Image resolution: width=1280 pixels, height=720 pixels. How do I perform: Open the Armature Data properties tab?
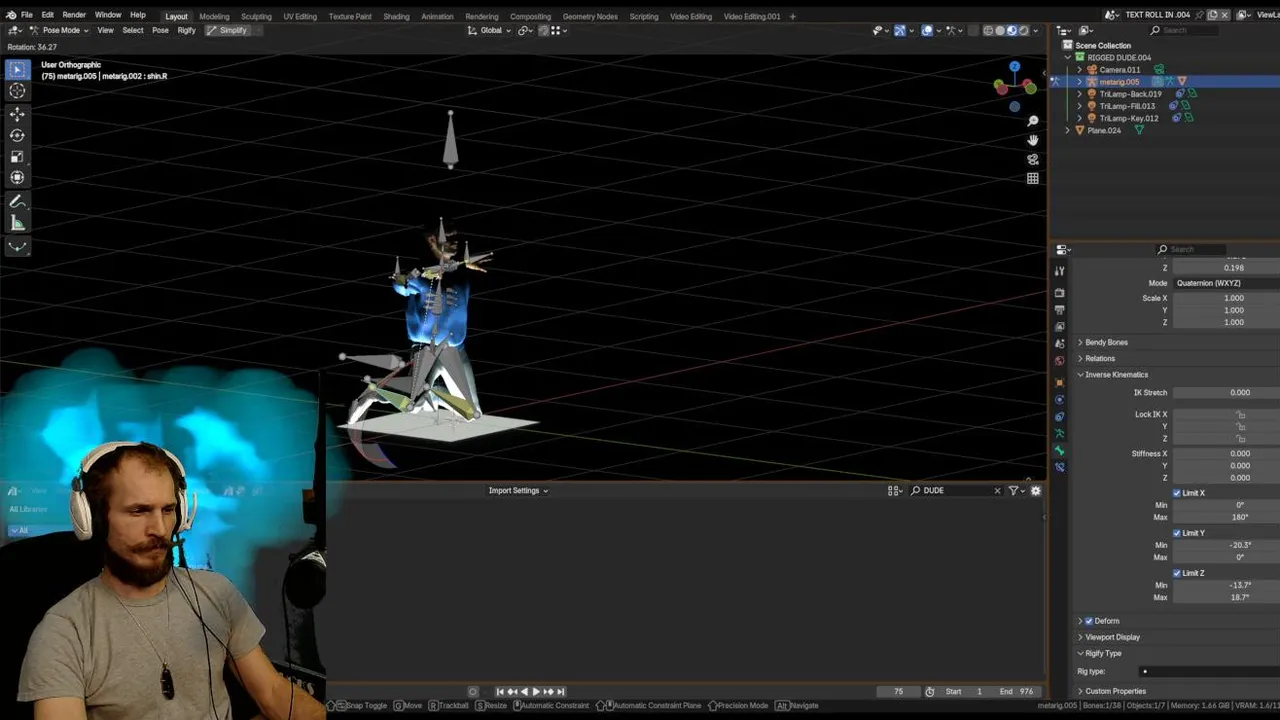point(1060,433)
